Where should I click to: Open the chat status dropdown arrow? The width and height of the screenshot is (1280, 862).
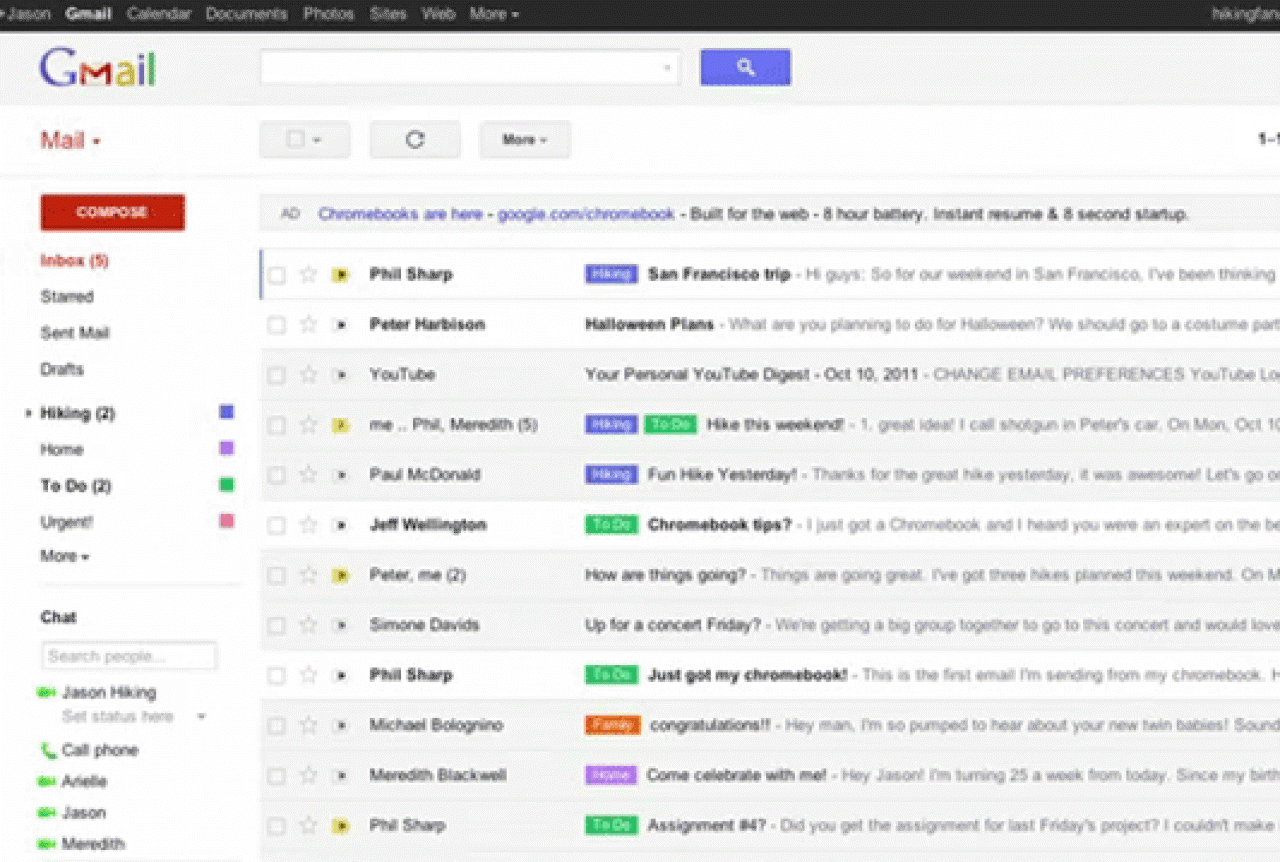pyautogui.click(x=201, y=717)
